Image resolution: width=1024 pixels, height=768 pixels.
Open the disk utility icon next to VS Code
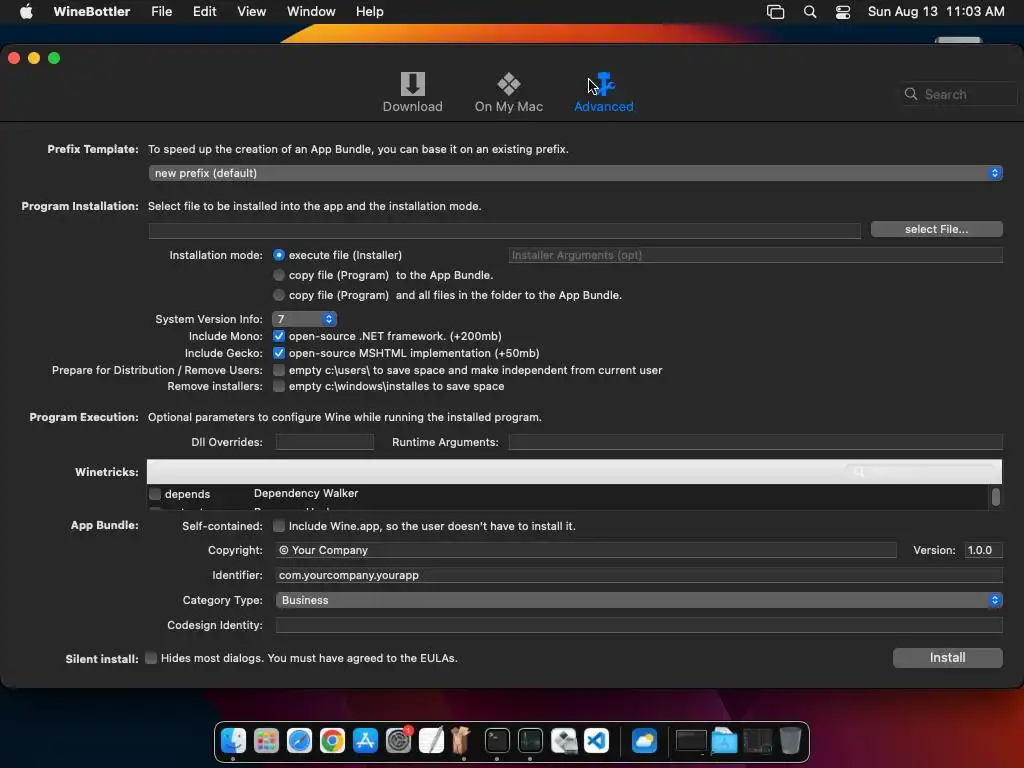coord(564,741)
